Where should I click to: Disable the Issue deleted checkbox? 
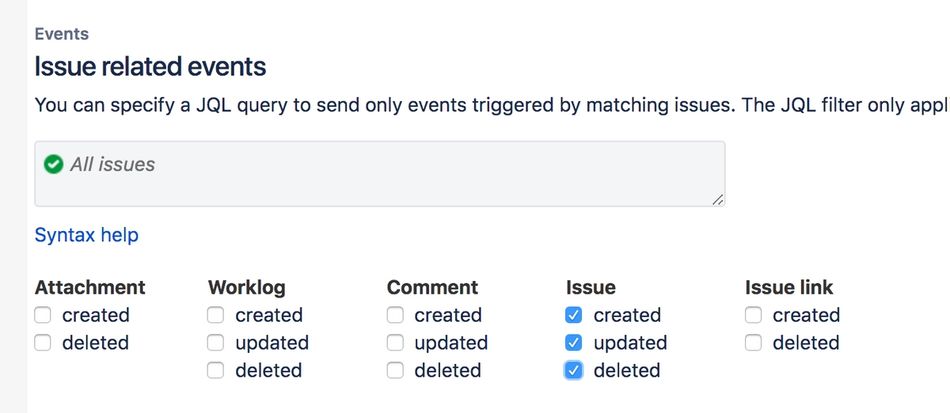574,371
